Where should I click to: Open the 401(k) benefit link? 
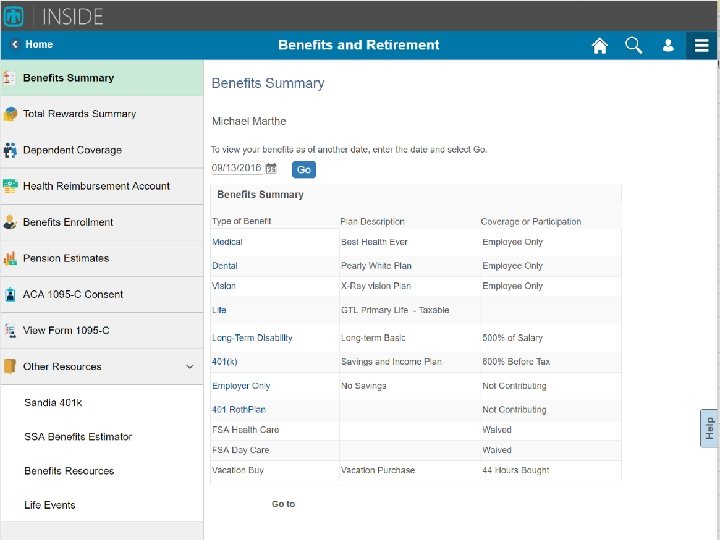pos(225,362)
